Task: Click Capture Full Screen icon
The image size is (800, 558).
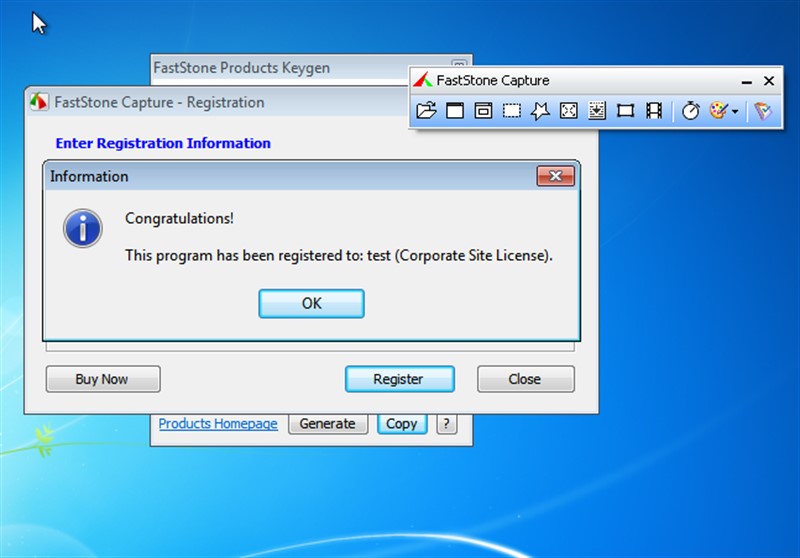Action: [569, 111]
